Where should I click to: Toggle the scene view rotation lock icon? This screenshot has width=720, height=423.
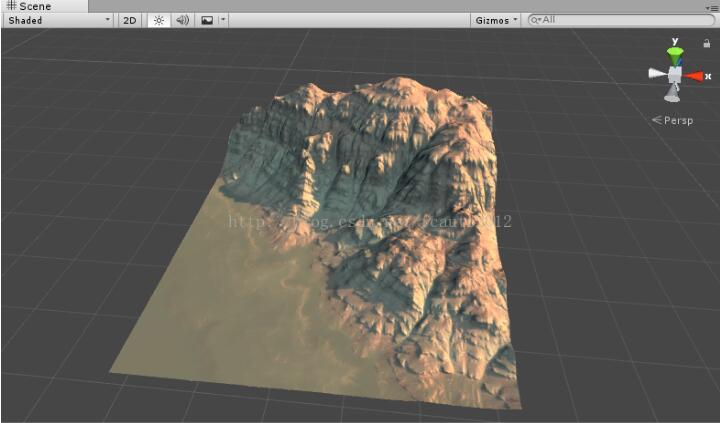point(707,43)
